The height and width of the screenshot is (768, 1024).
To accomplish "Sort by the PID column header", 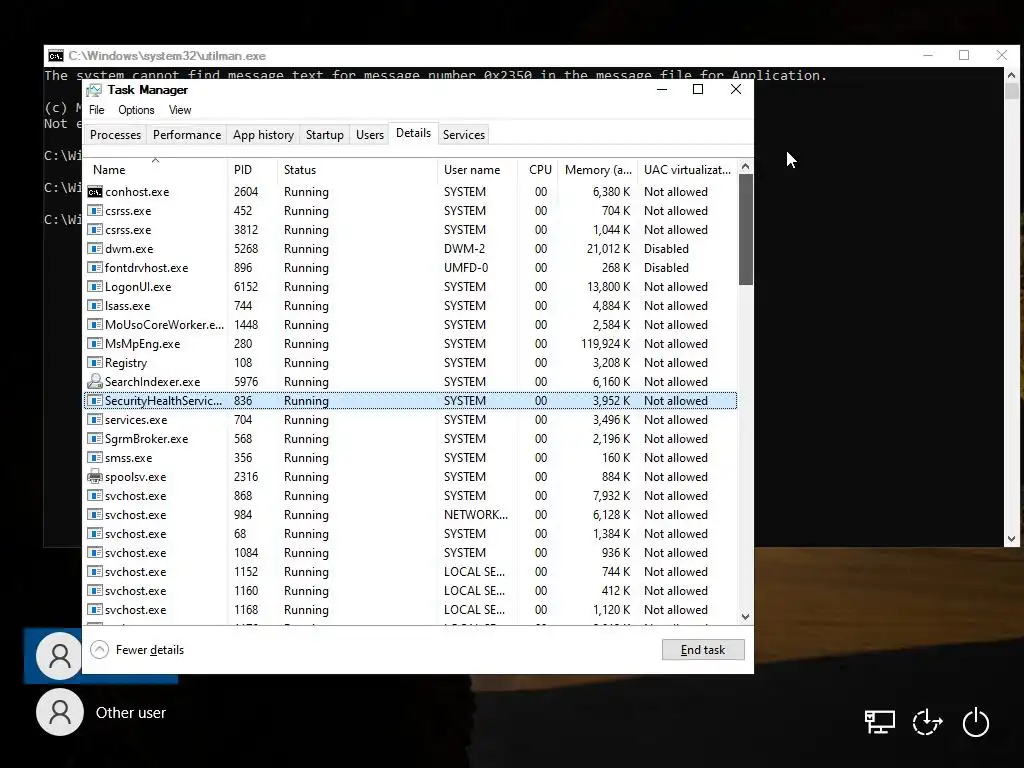I will tap(252, 170).
